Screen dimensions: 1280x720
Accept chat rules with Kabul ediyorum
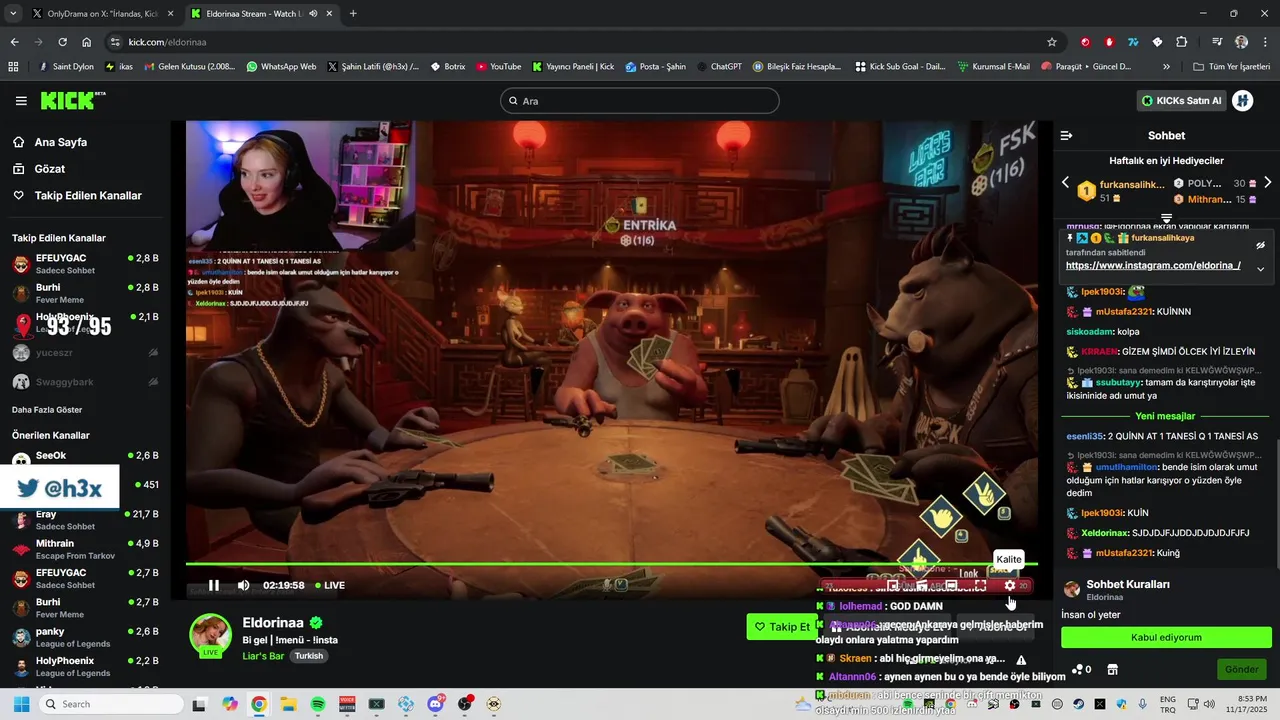point(1166,637)
